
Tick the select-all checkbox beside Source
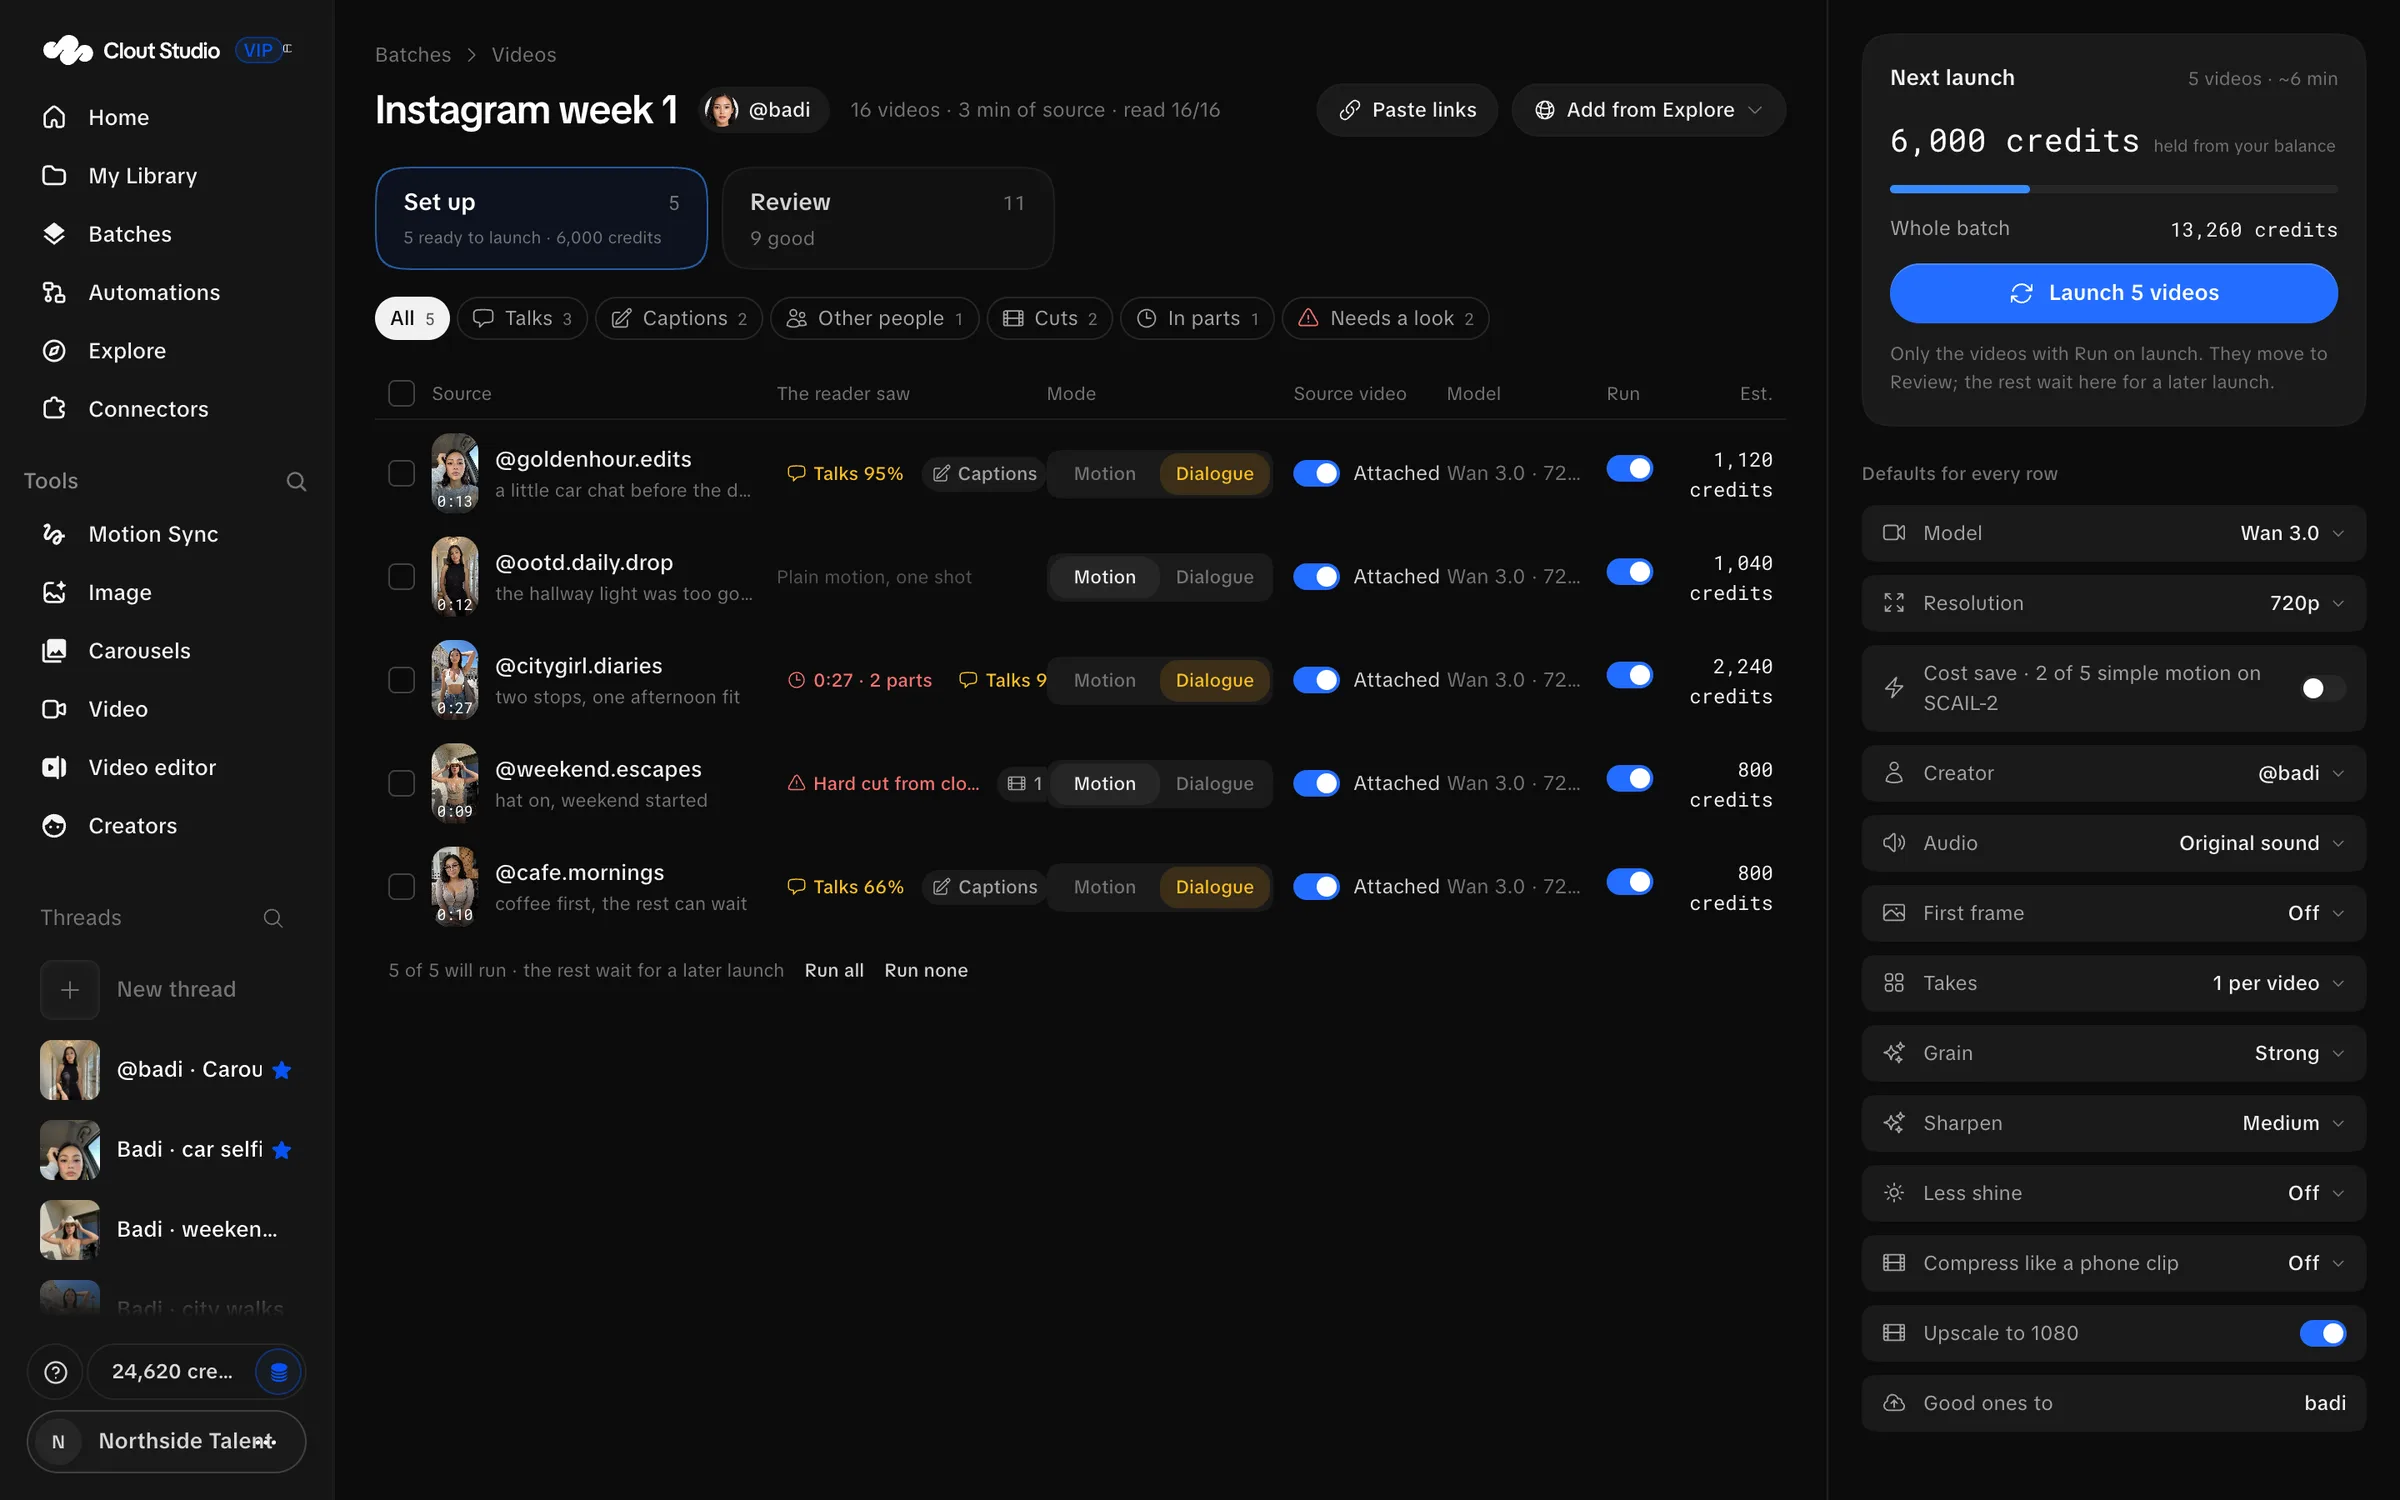coord(401,393)
